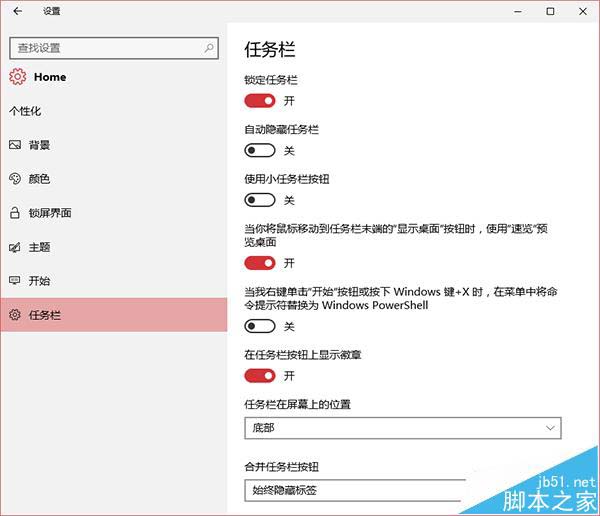Click the 锁屏界面 lock icon
The height and width of the screenshot is (516, 600).
[15, 213]
